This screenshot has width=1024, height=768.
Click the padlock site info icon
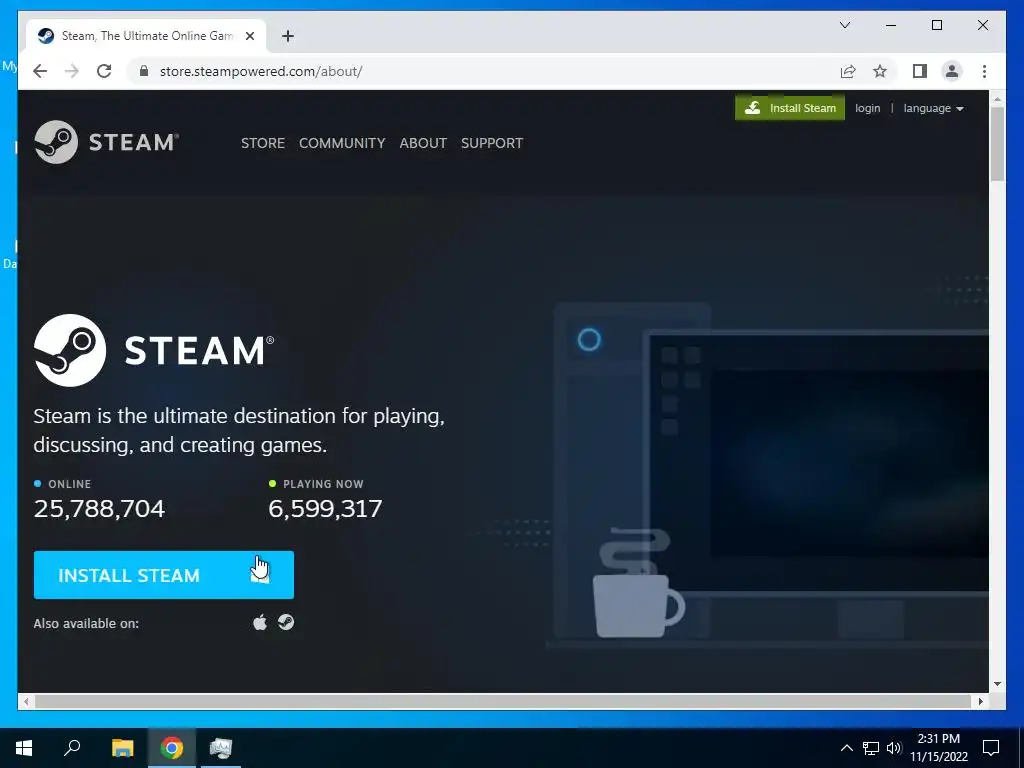point(144,71)
